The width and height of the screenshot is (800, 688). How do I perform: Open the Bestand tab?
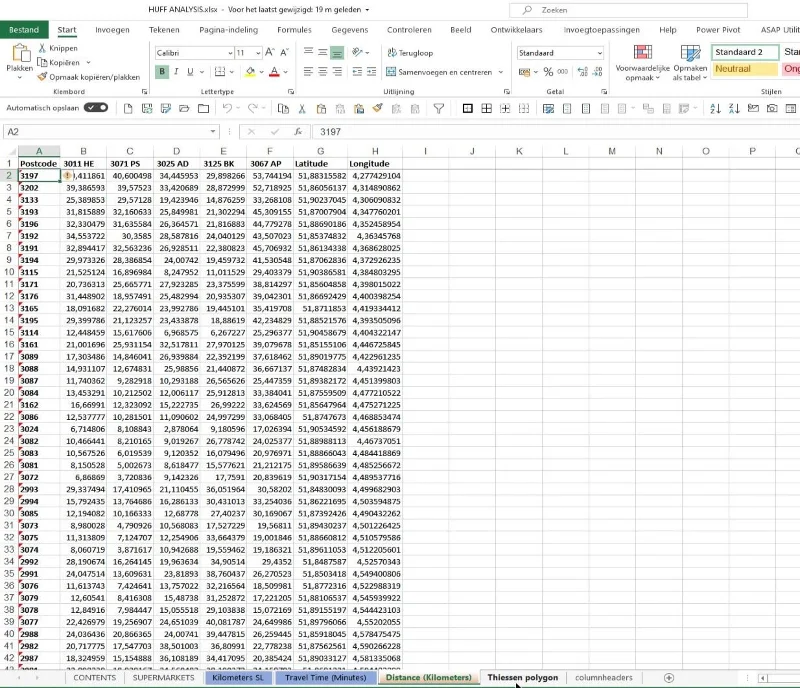coord(24,30)
